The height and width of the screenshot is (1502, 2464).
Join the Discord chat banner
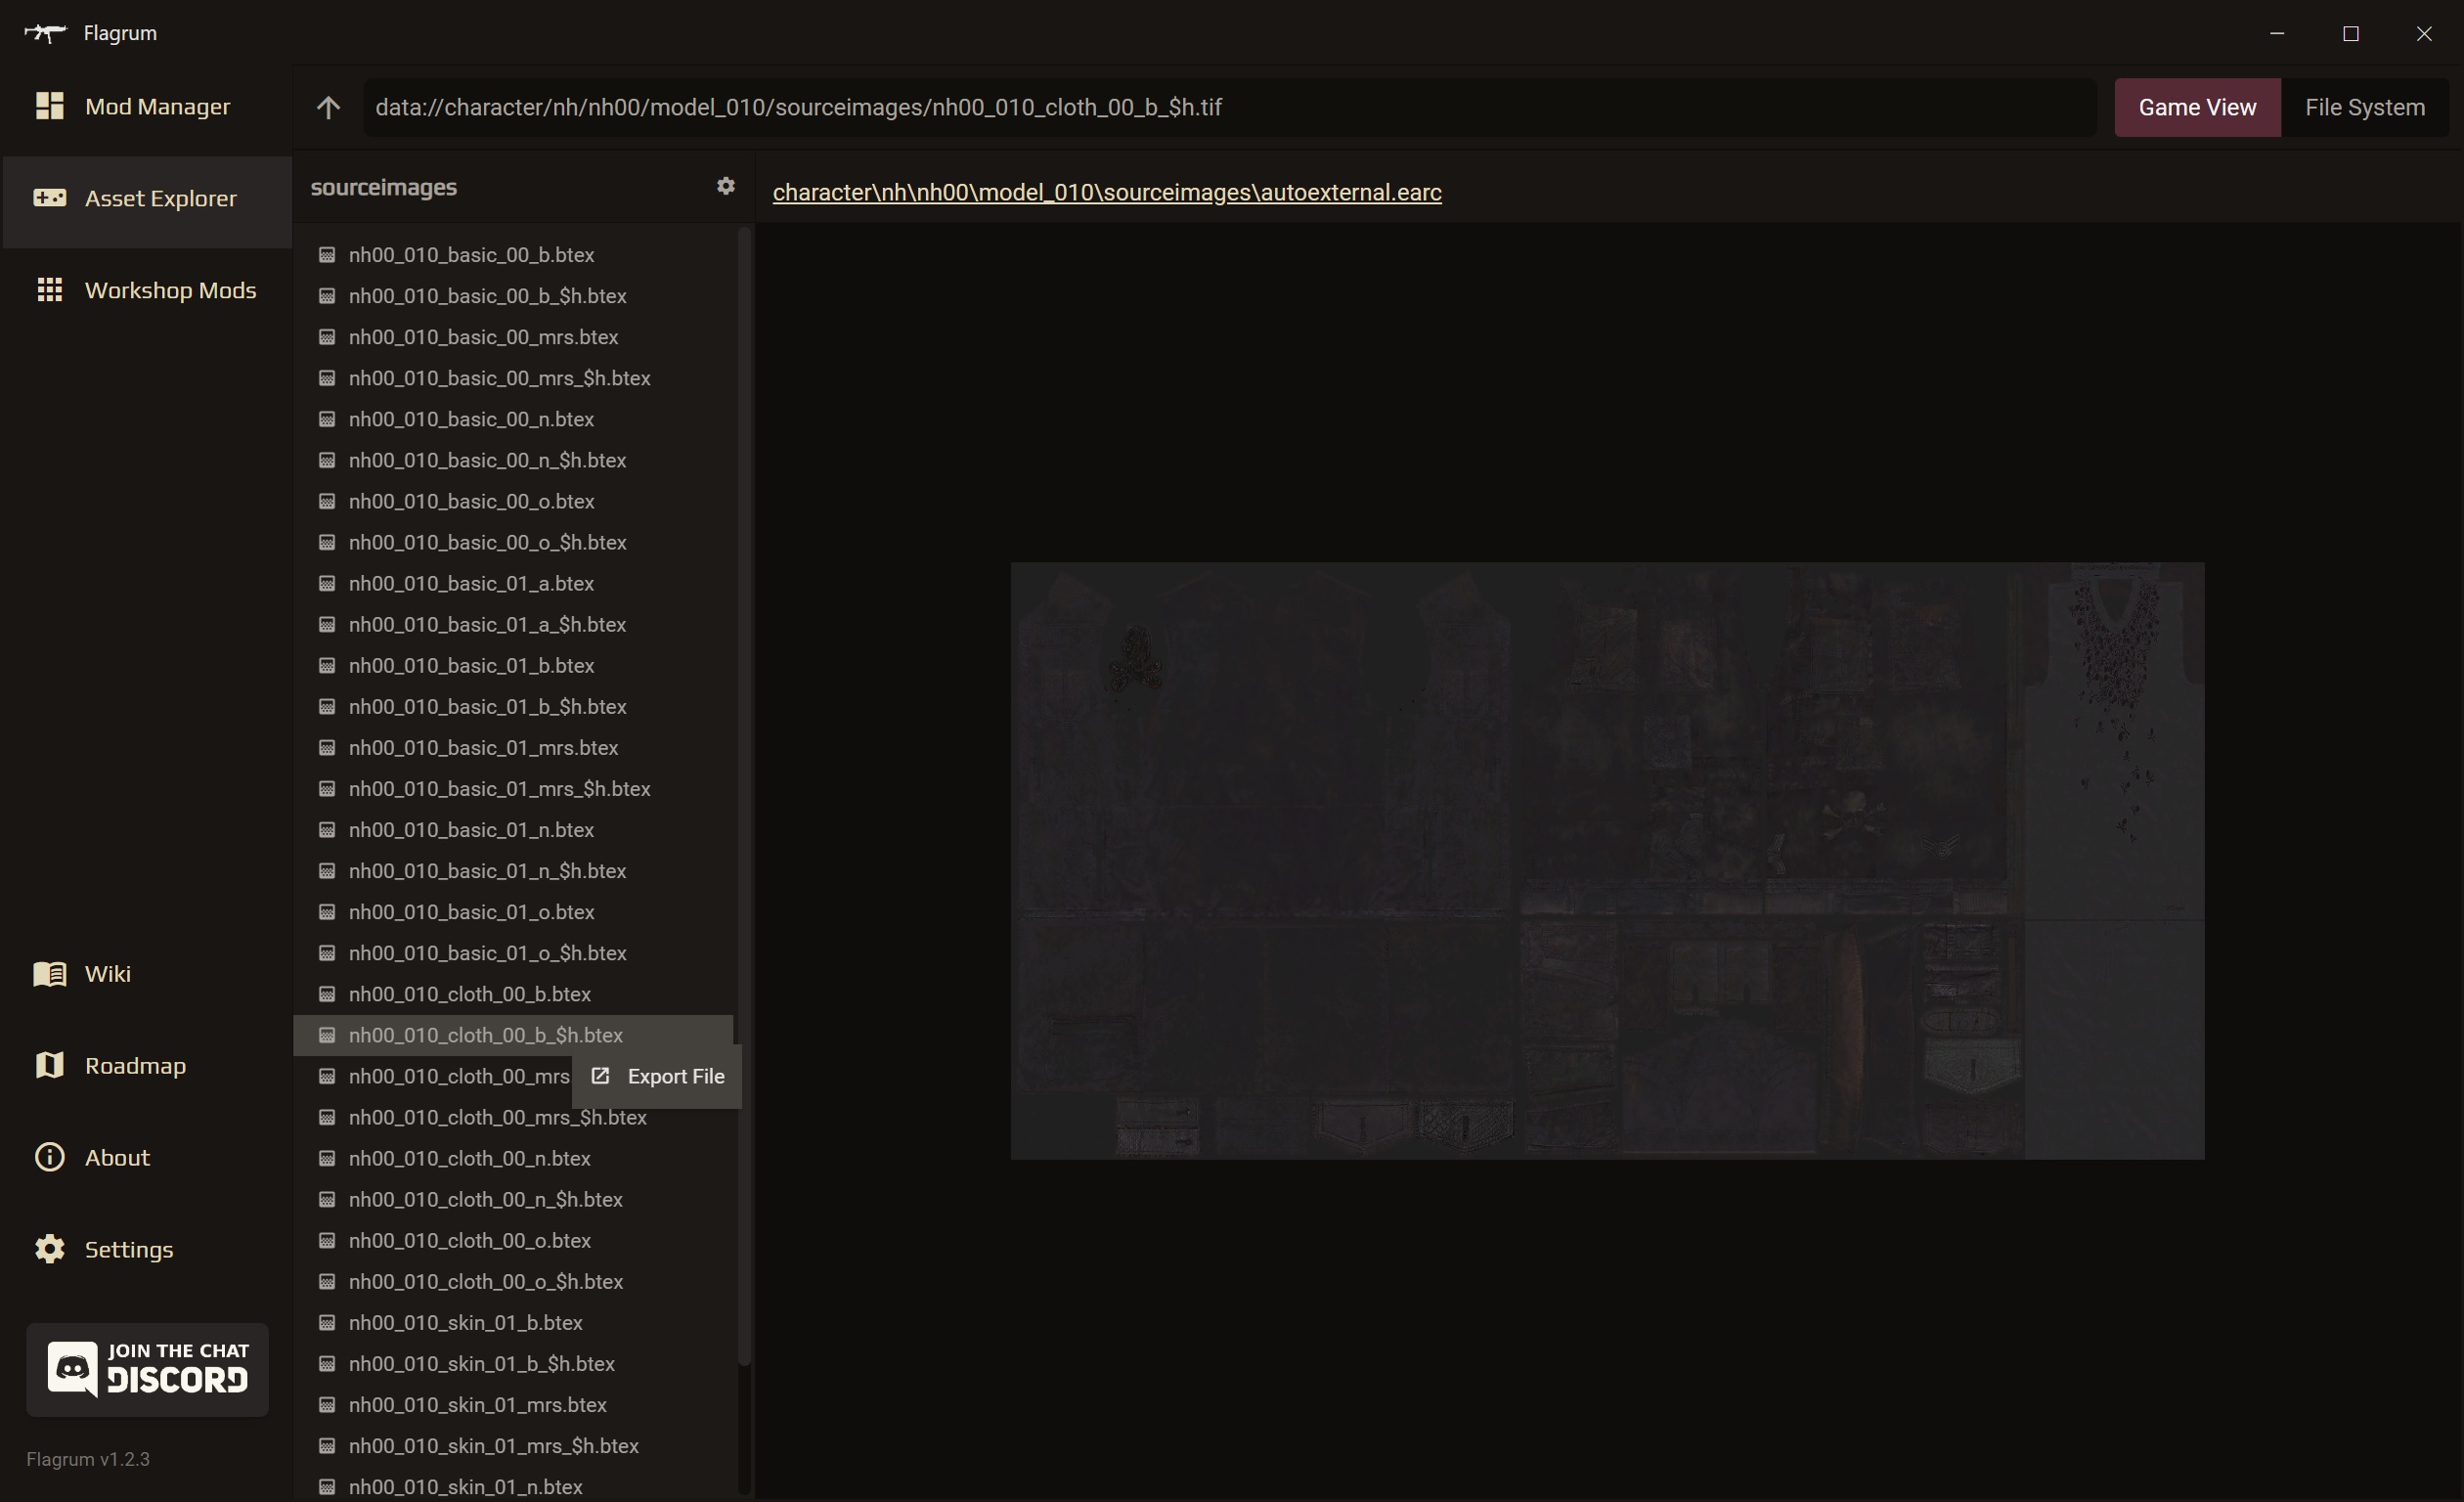[x=147, y=1369]
